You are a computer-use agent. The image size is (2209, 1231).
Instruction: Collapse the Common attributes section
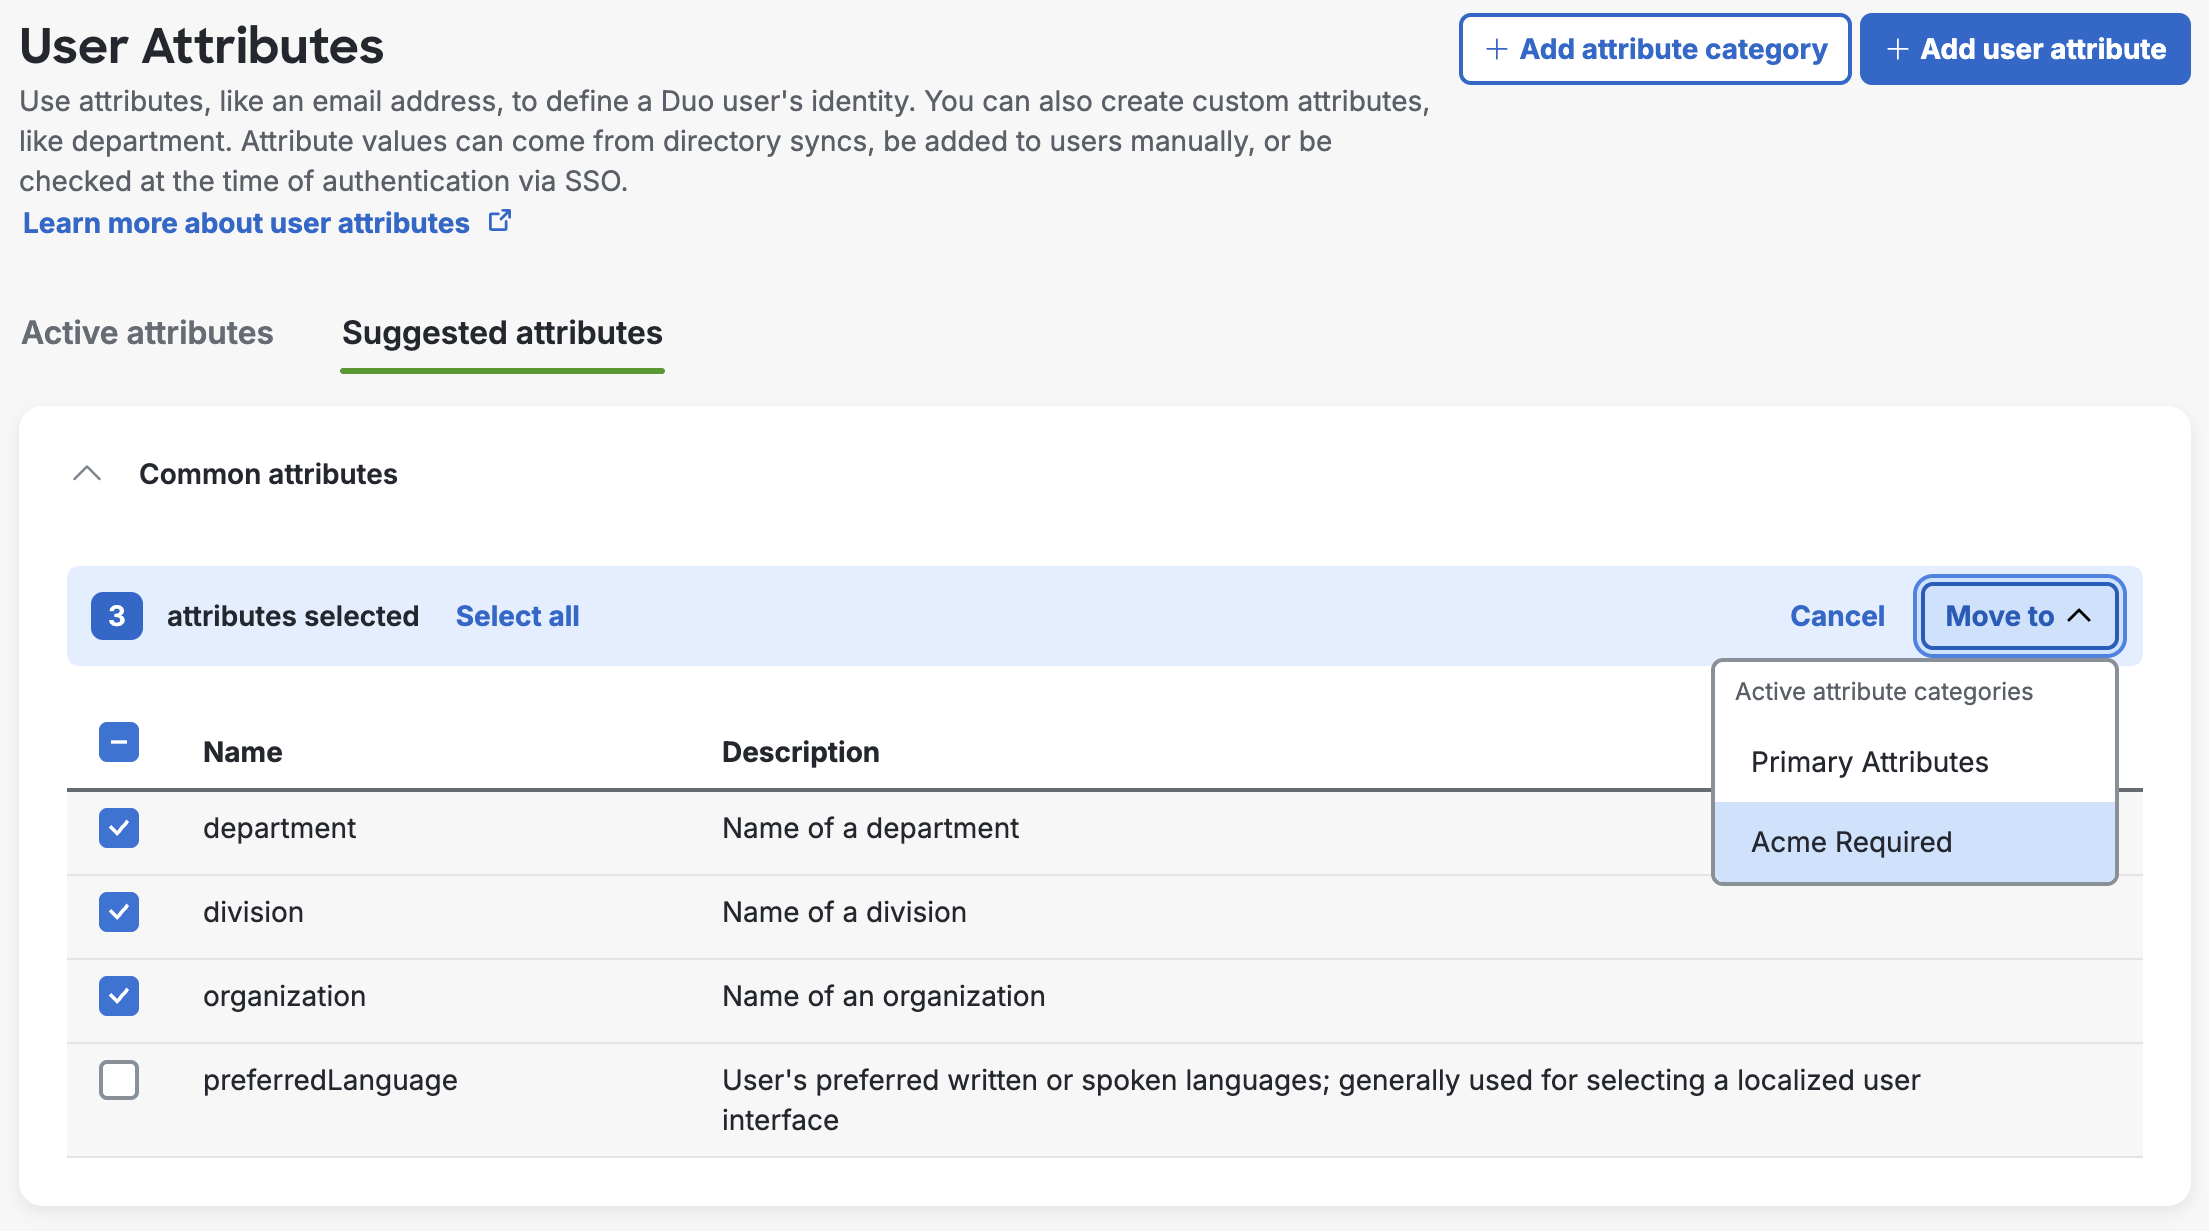coord(87,473)
